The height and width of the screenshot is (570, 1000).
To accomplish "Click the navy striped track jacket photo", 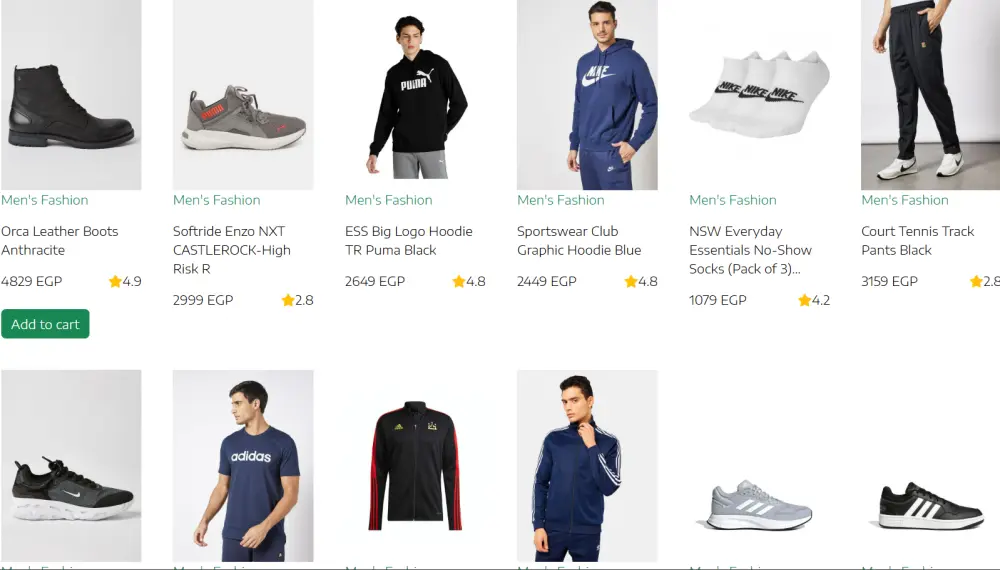I will (587, 465).
